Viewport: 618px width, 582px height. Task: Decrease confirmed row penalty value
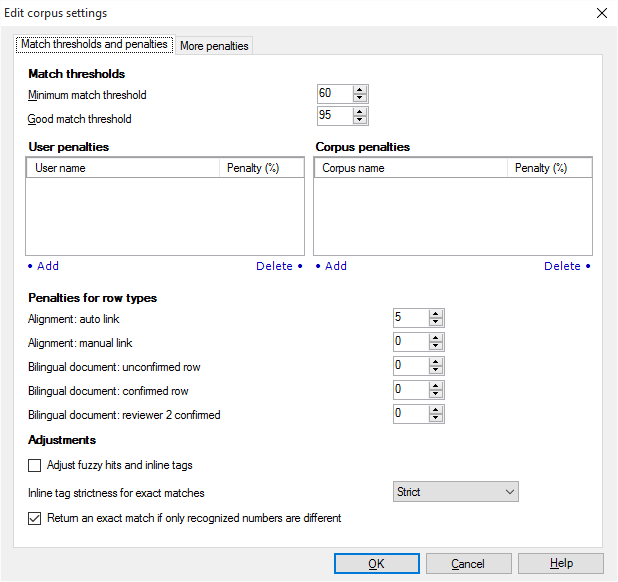click(x=435, y=395)
